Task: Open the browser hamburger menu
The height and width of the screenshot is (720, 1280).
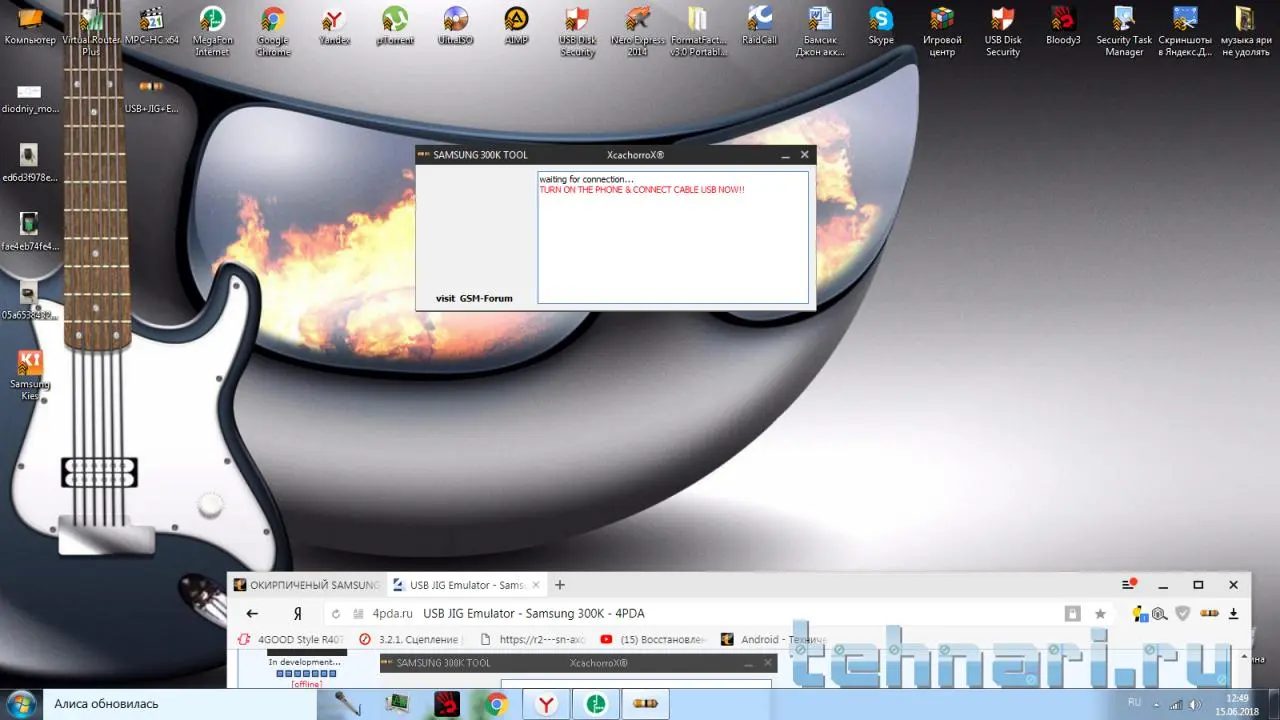Action: click(x=1130, y=585)
